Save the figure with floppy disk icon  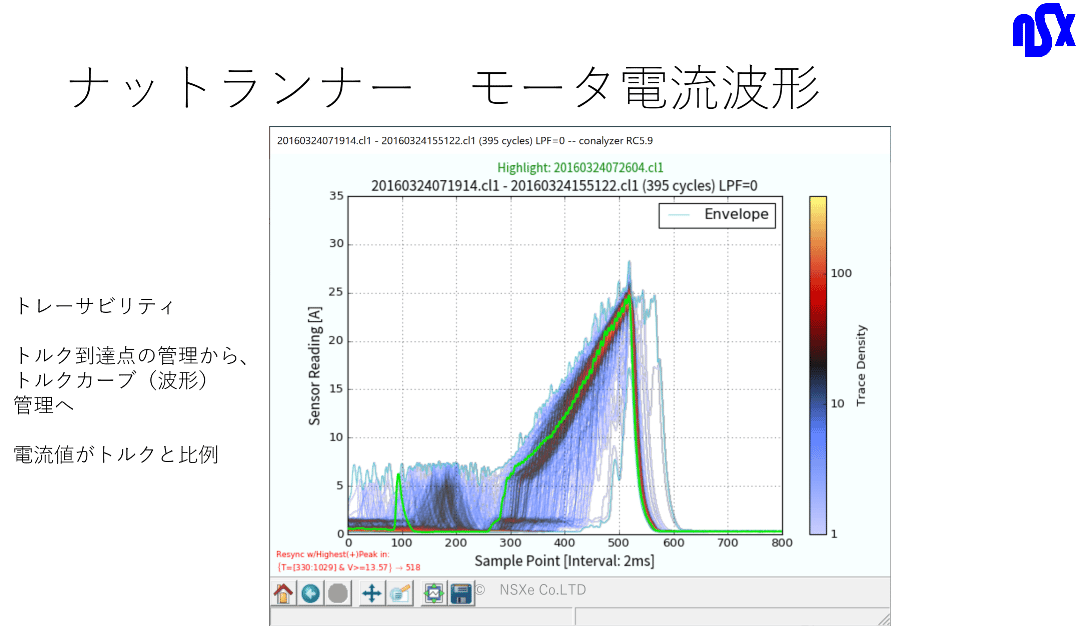coord(461,593)
